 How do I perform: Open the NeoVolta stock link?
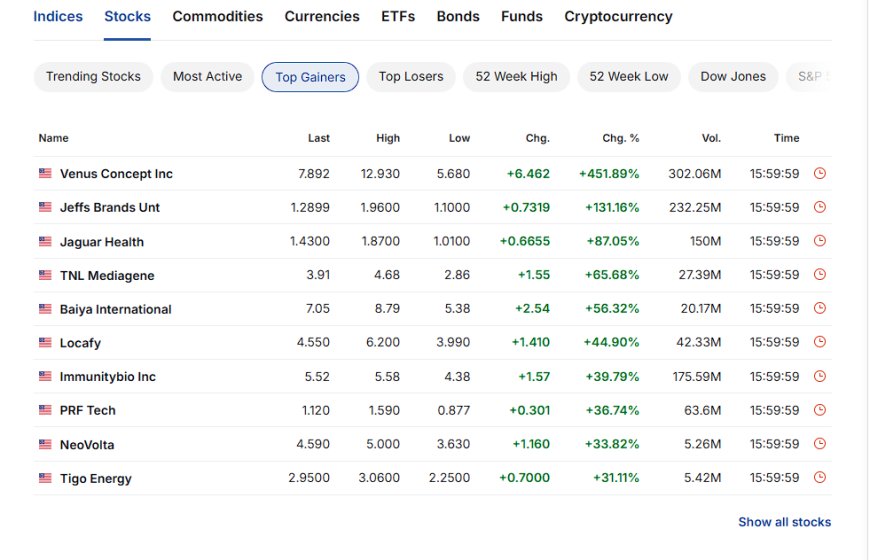87,445
